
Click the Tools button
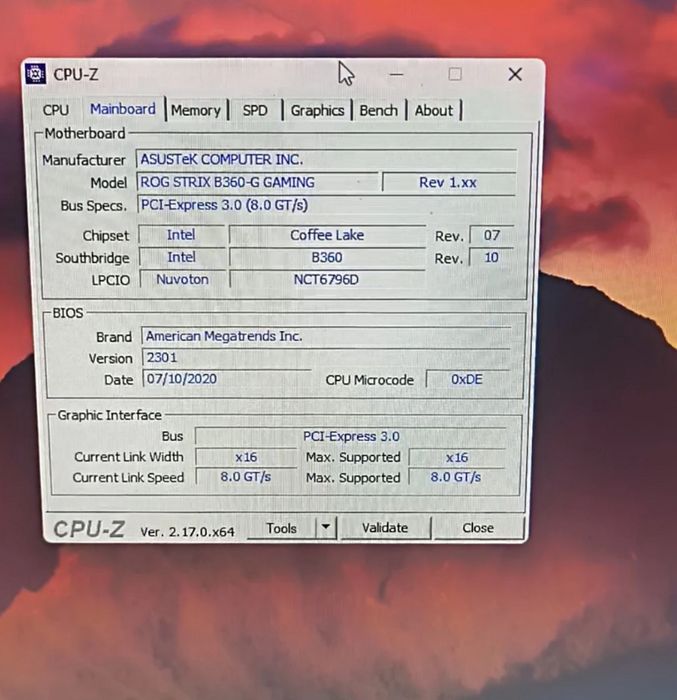tap(281, 528)
